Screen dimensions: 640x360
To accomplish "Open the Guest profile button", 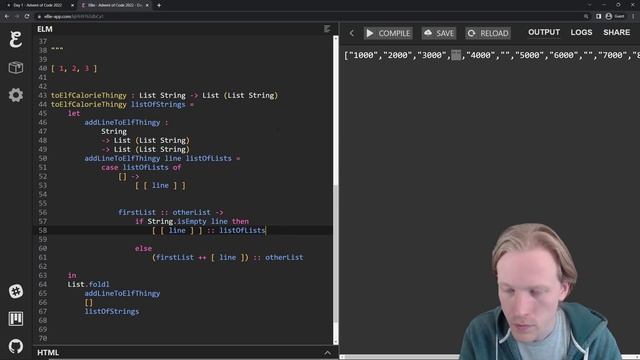I will click(x=615, y=16).
